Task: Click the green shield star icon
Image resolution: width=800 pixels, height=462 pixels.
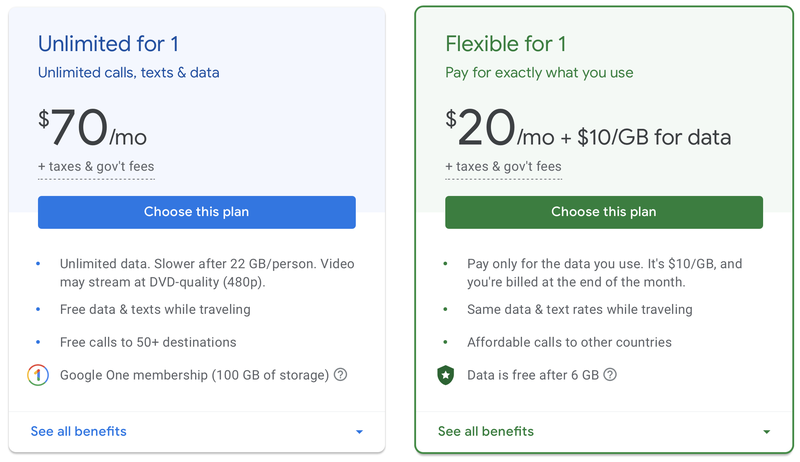Action: (x=445, y=375)
